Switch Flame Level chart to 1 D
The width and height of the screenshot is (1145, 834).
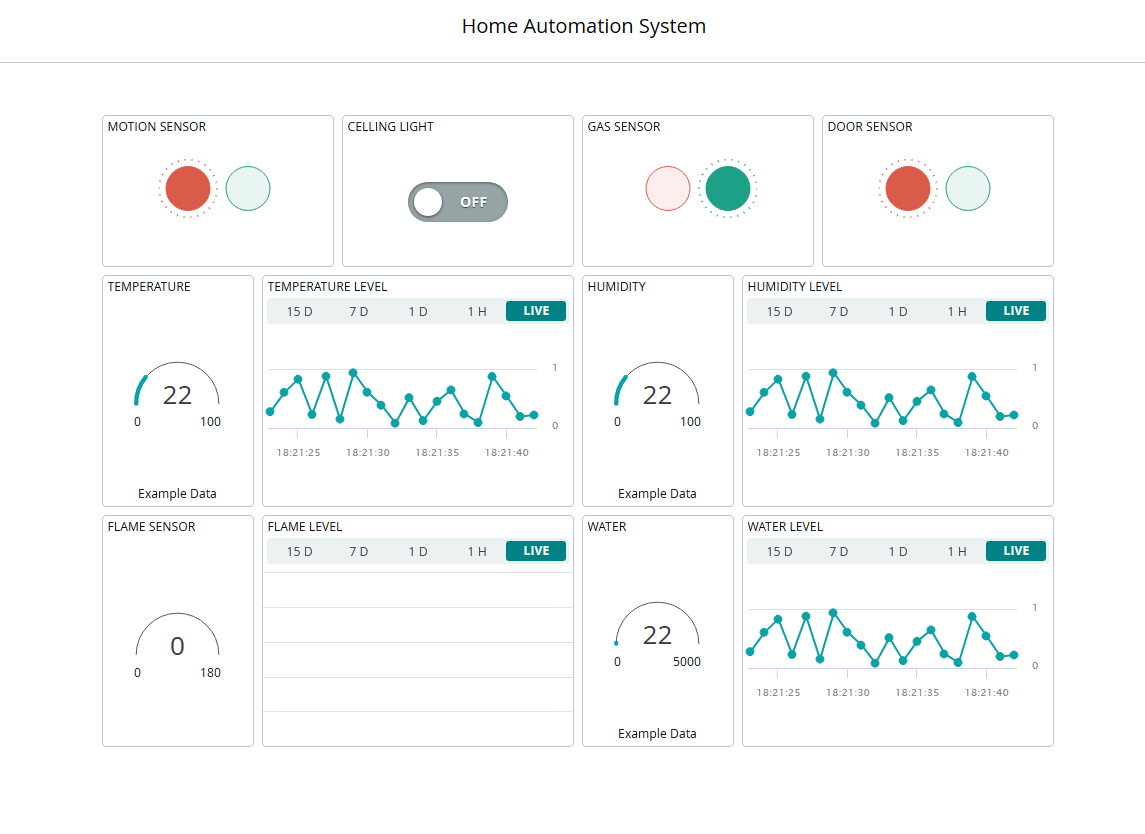418,551
